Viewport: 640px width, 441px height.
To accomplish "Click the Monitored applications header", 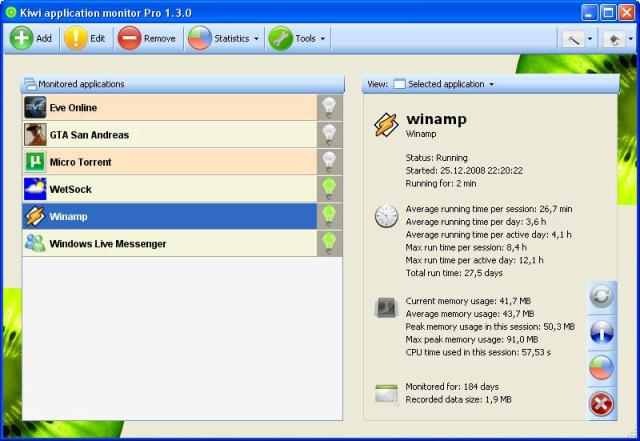I will 182,84.
